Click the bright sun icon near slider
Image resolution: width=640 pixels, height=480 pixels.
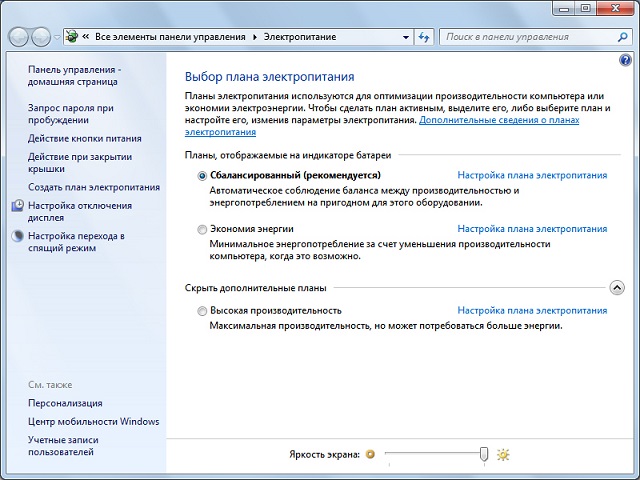[x=503, y=454]
